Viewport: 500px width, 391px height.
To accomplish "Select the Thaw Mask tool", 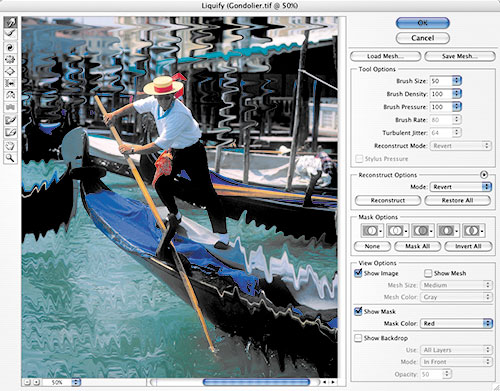I will point(10,133).
